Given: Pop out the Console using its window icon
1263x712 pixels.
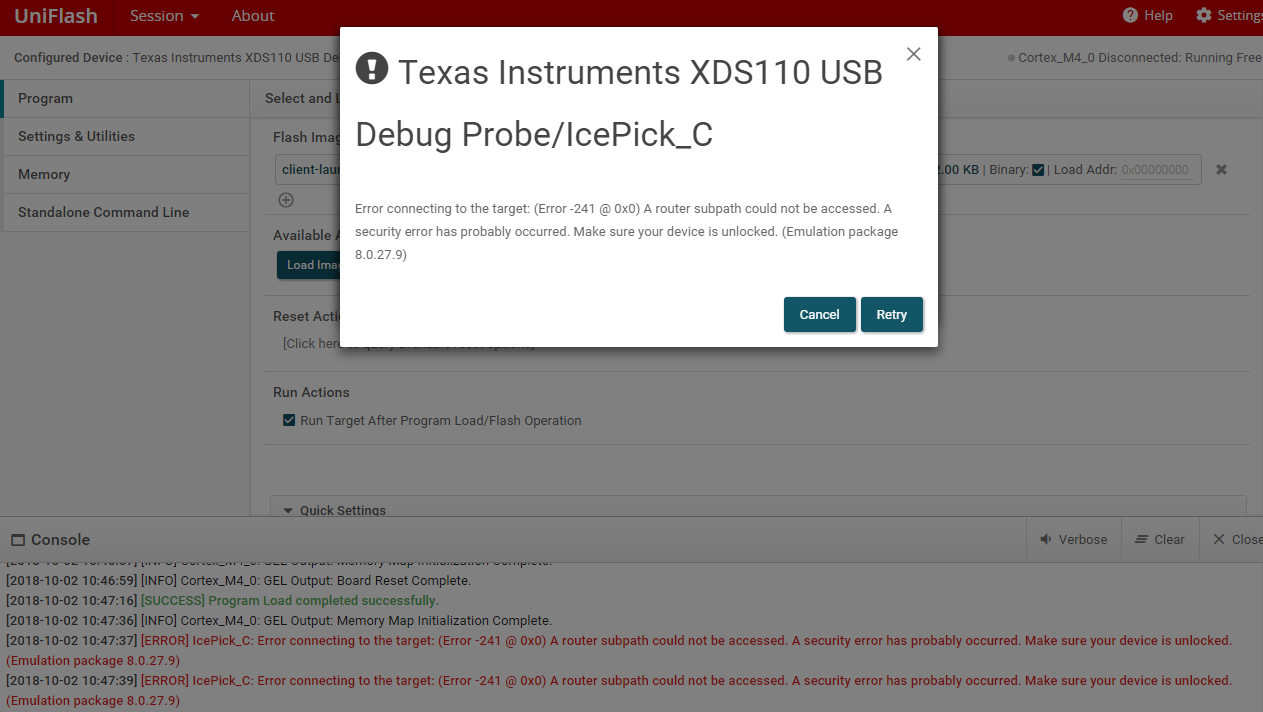Looking at the screenshot, I should coord(17,539).
